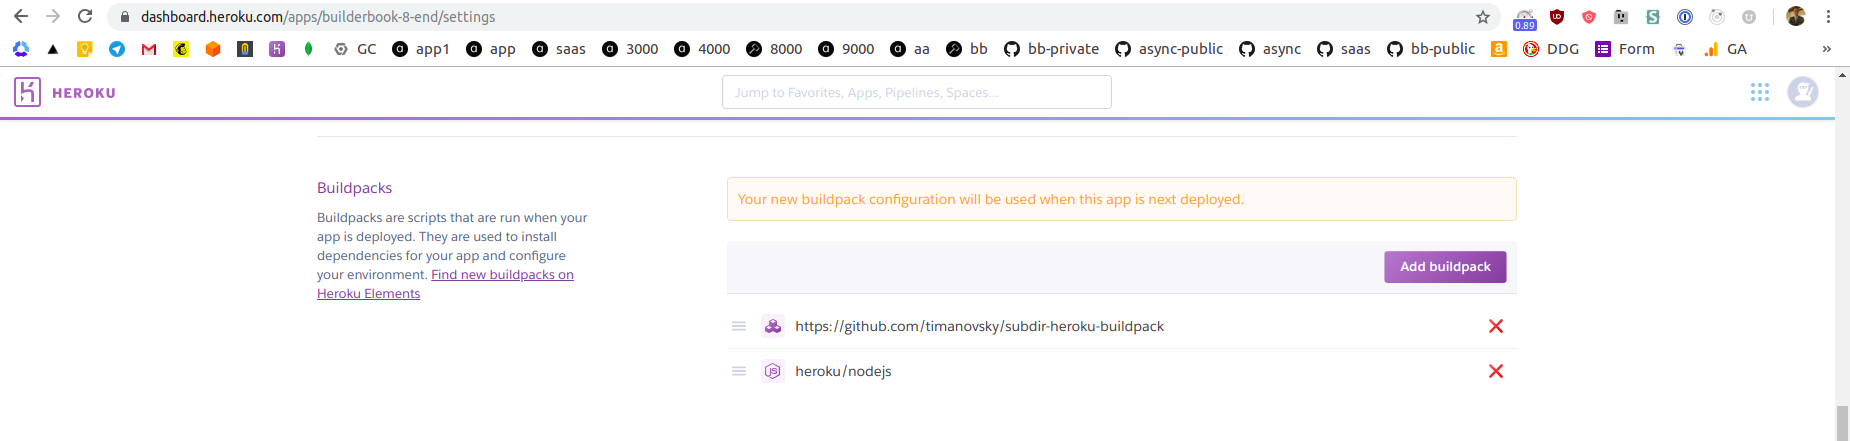Open the Chrome profile avatar
Screen dimensions: 1850x441
1796,16
